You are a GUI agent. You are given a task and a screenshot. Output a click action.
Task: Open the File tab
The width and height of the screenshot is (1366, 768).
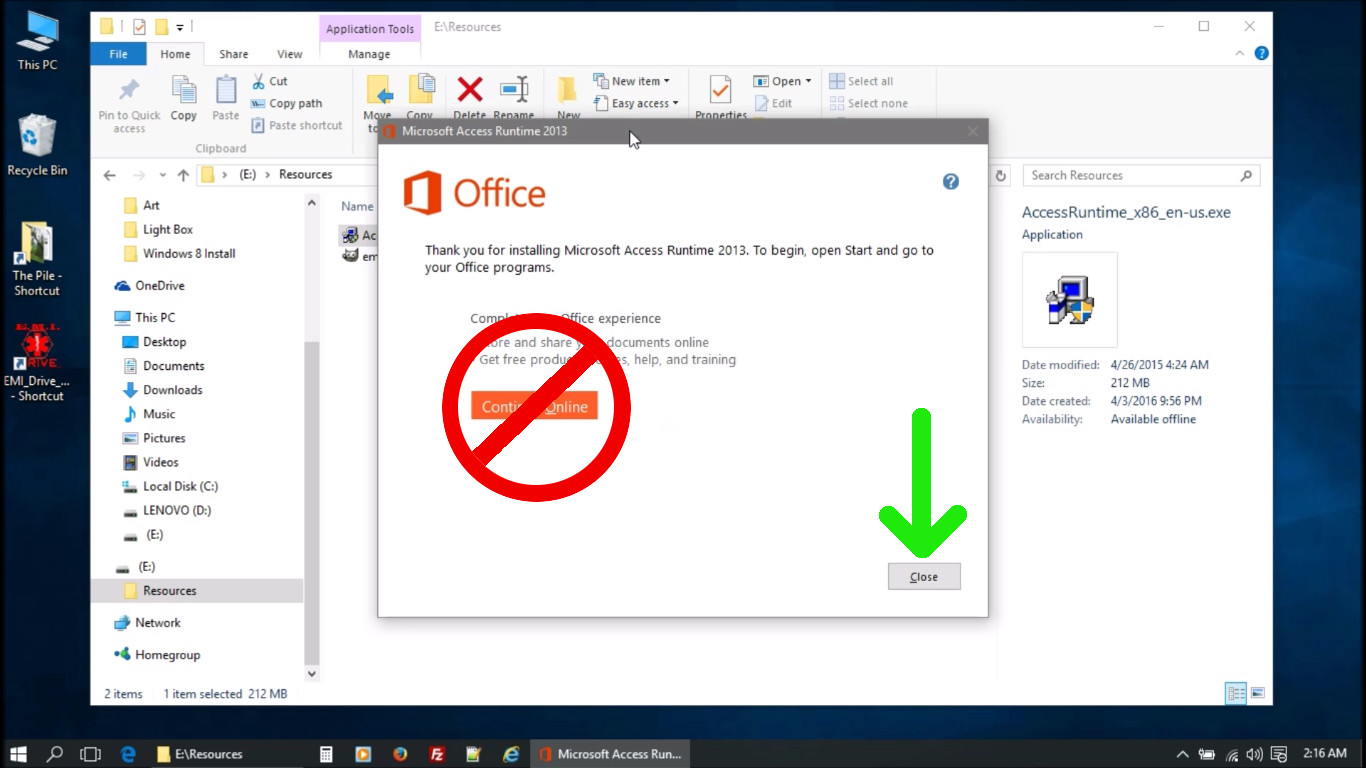pos(118,54)
